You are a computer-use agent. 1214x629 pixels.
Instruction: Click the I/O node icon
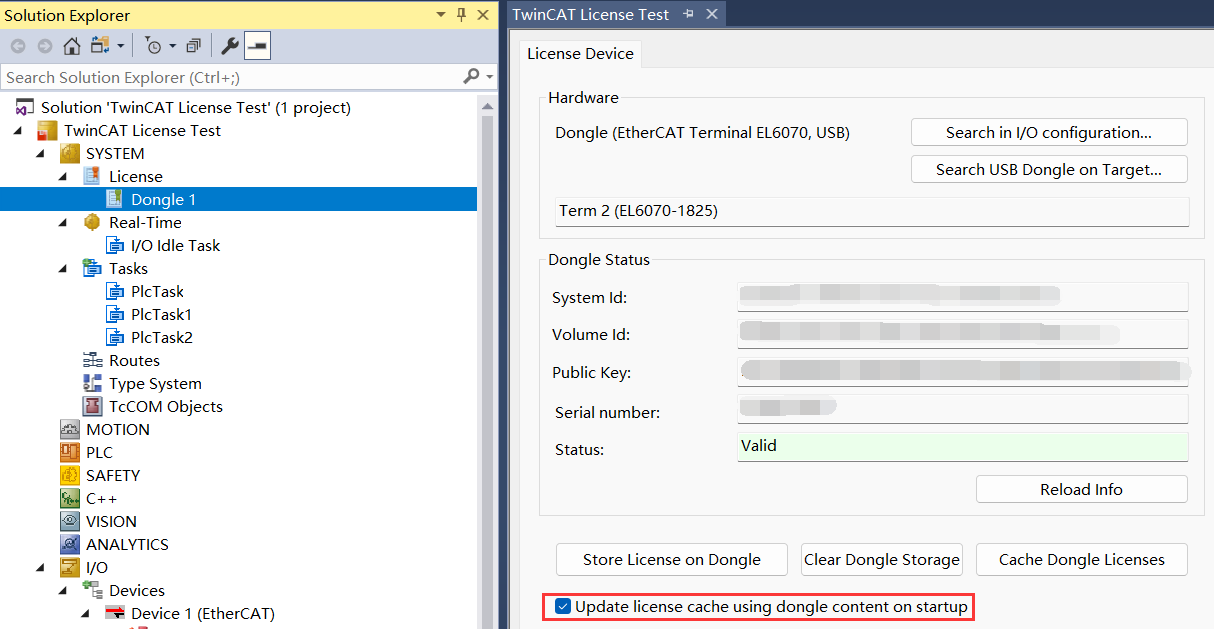point(70,567)
